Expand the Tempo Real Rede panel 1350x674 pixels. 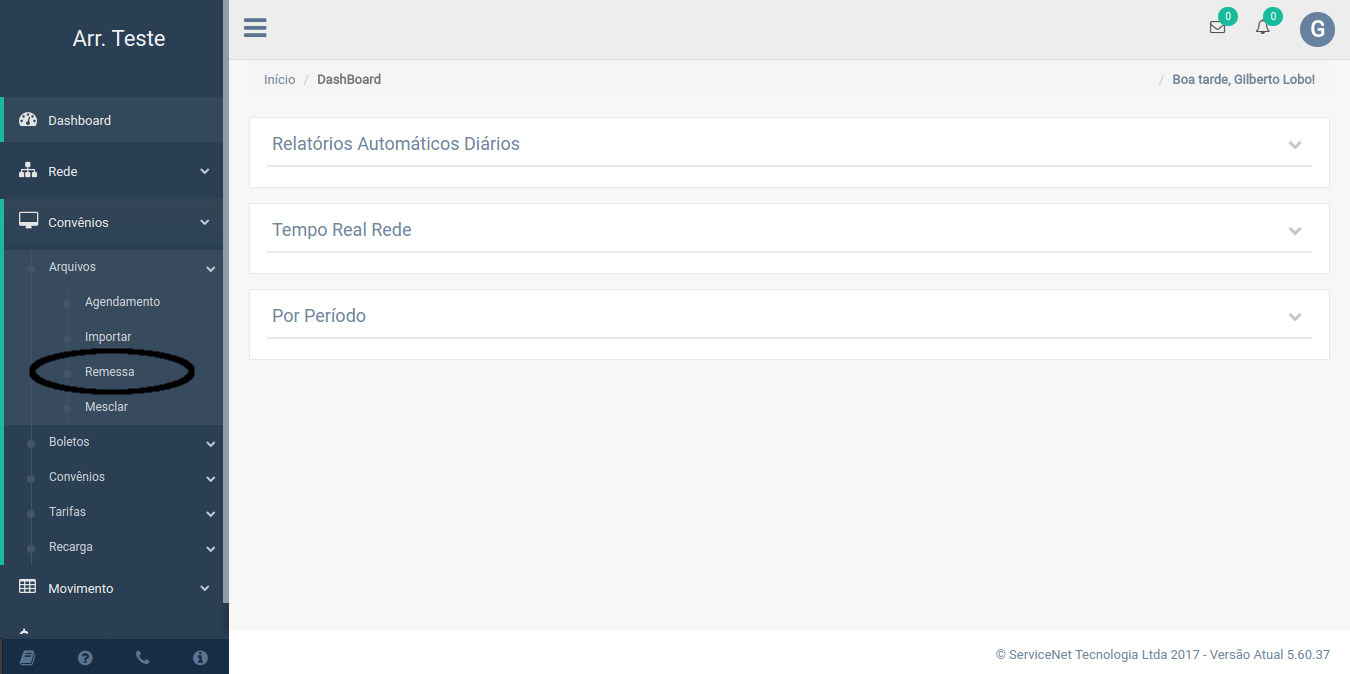point(1295,231)
